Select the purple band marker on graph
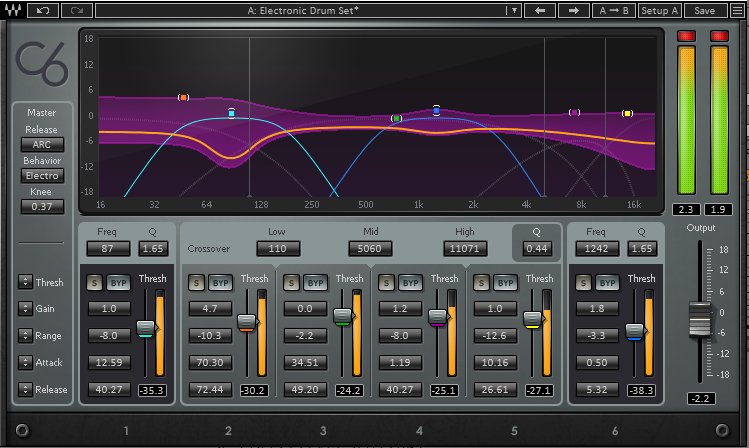 point(574,112)
